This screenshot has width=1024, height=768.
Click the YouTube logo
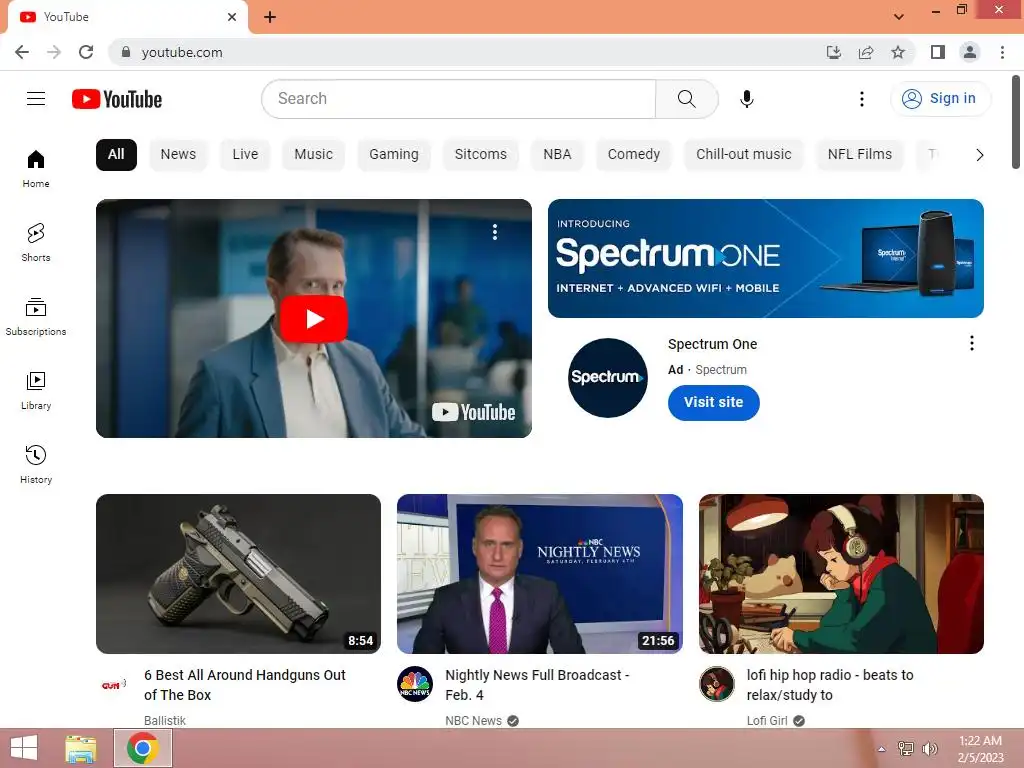[117, 99]
